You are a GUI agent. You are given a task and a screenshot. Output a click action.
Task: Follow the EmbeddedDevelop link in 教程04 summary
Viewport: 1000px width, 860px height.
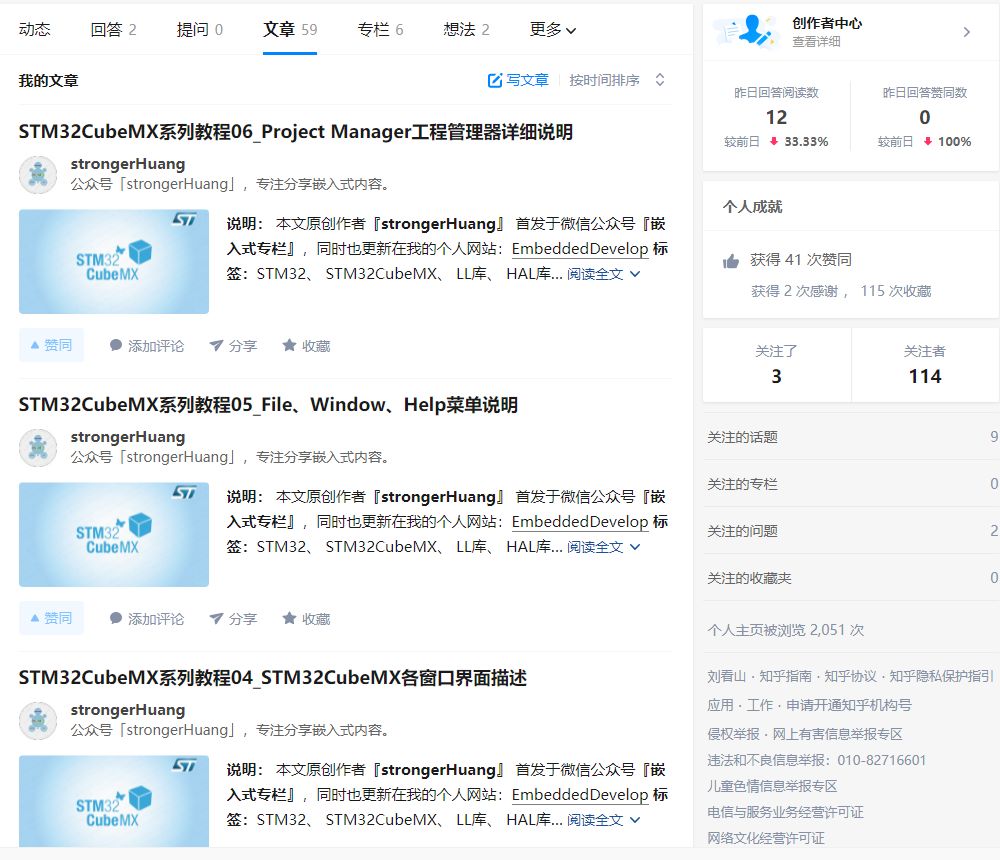[x=580, y=795]
